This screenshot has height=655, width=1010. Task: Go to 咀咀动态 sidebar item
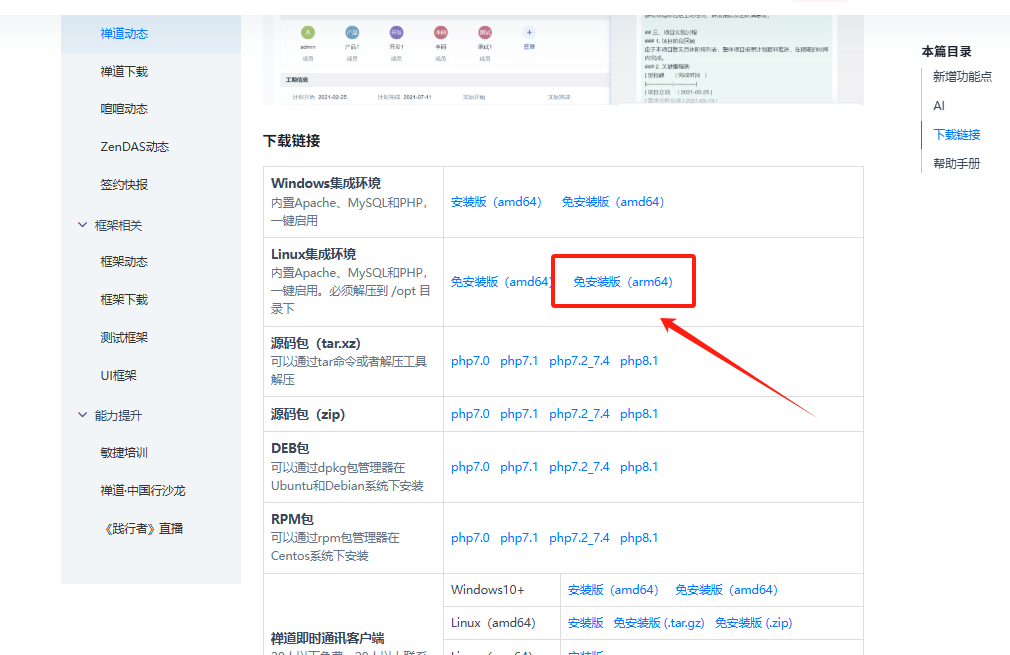click(124, 109)
